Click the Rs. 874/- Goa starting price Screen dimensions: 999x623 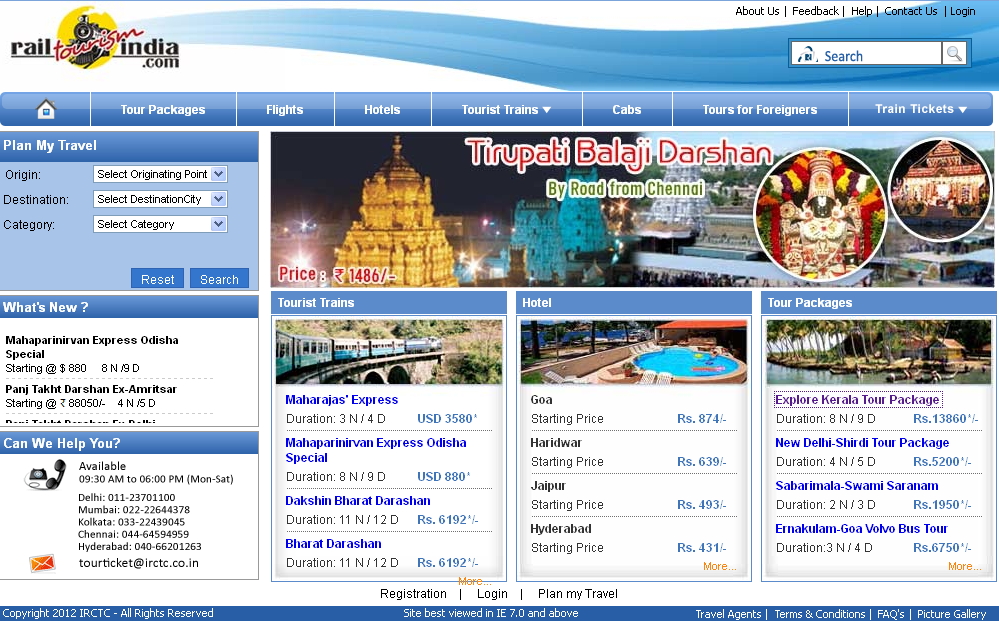[701, 419]
